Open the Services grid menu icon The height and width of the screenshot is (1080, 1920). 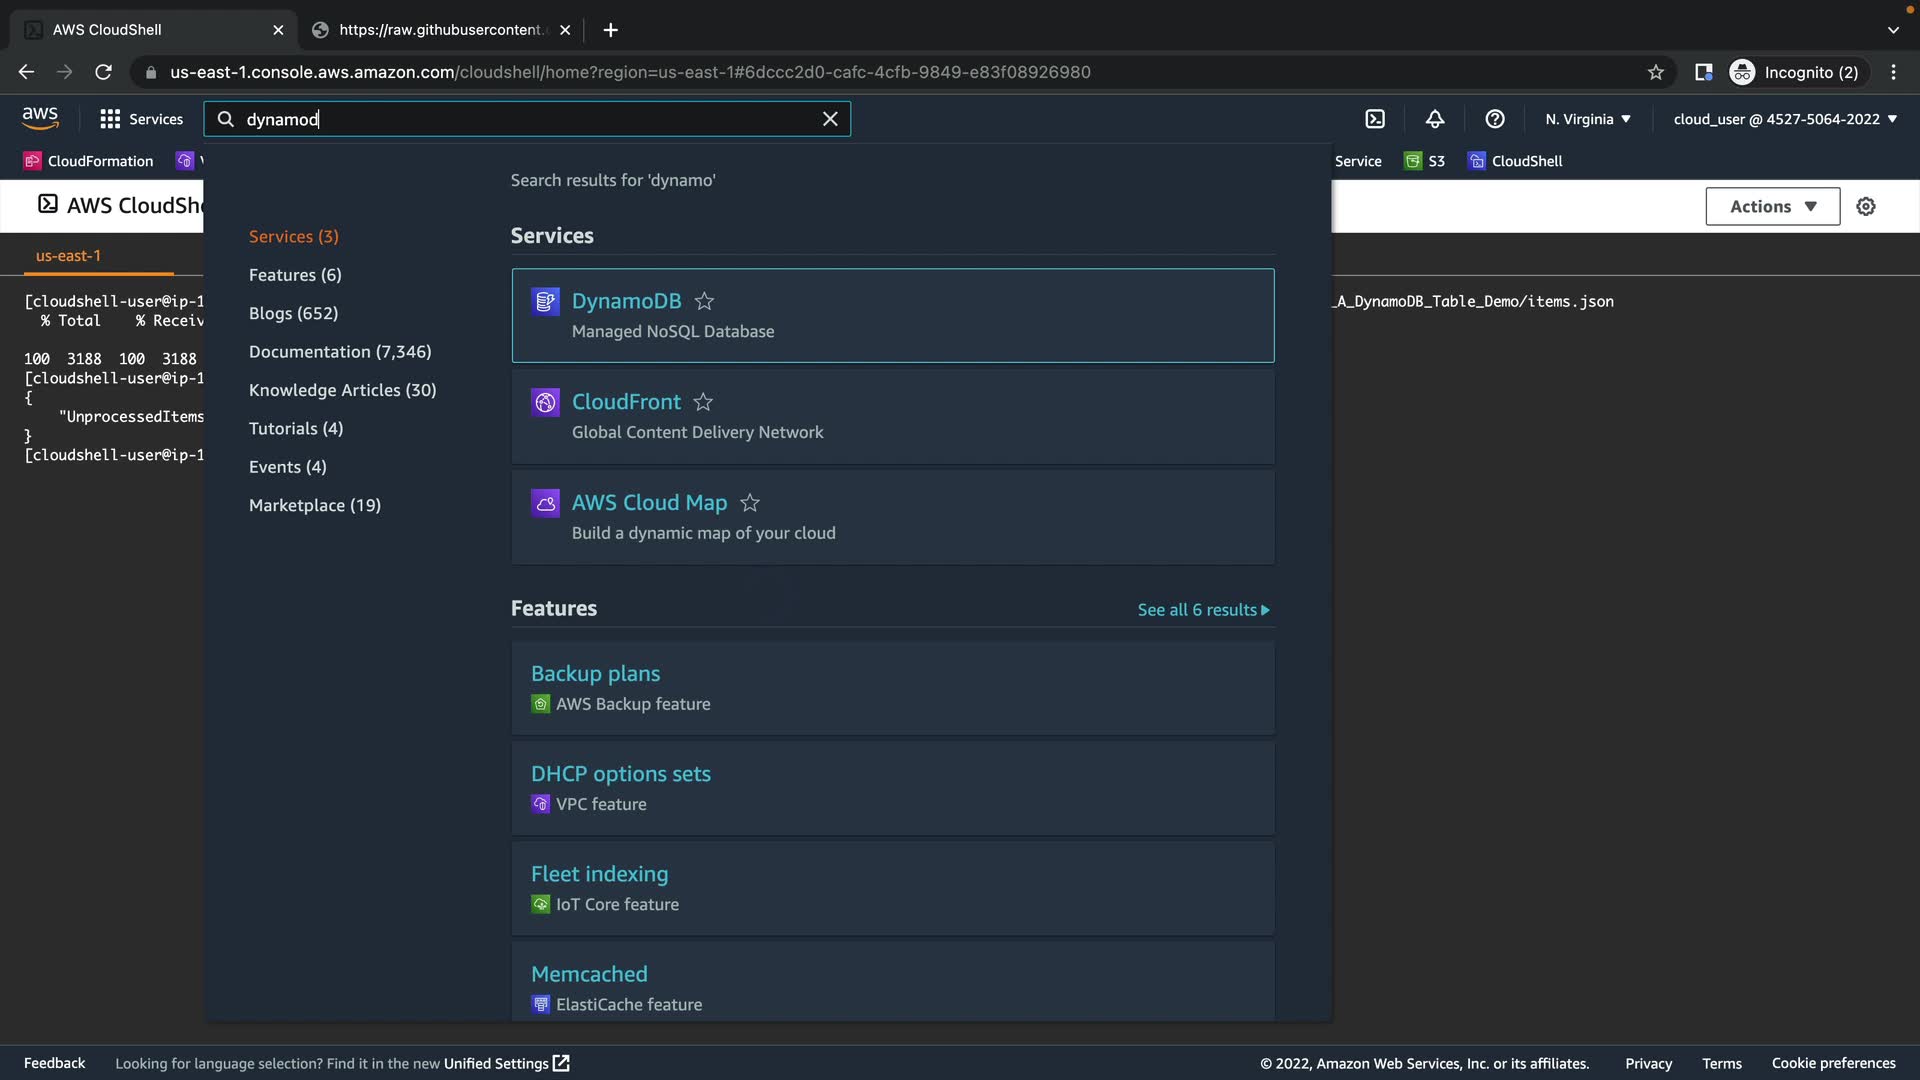(x=110, y=119)
